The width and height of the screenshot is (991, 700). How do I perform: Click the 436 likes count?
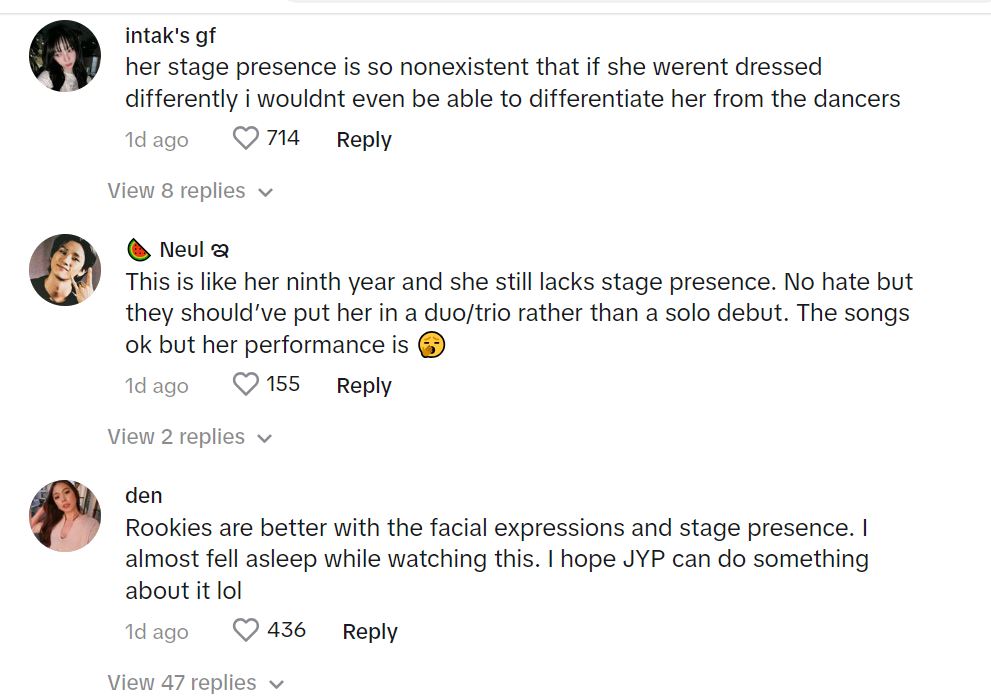286,630
